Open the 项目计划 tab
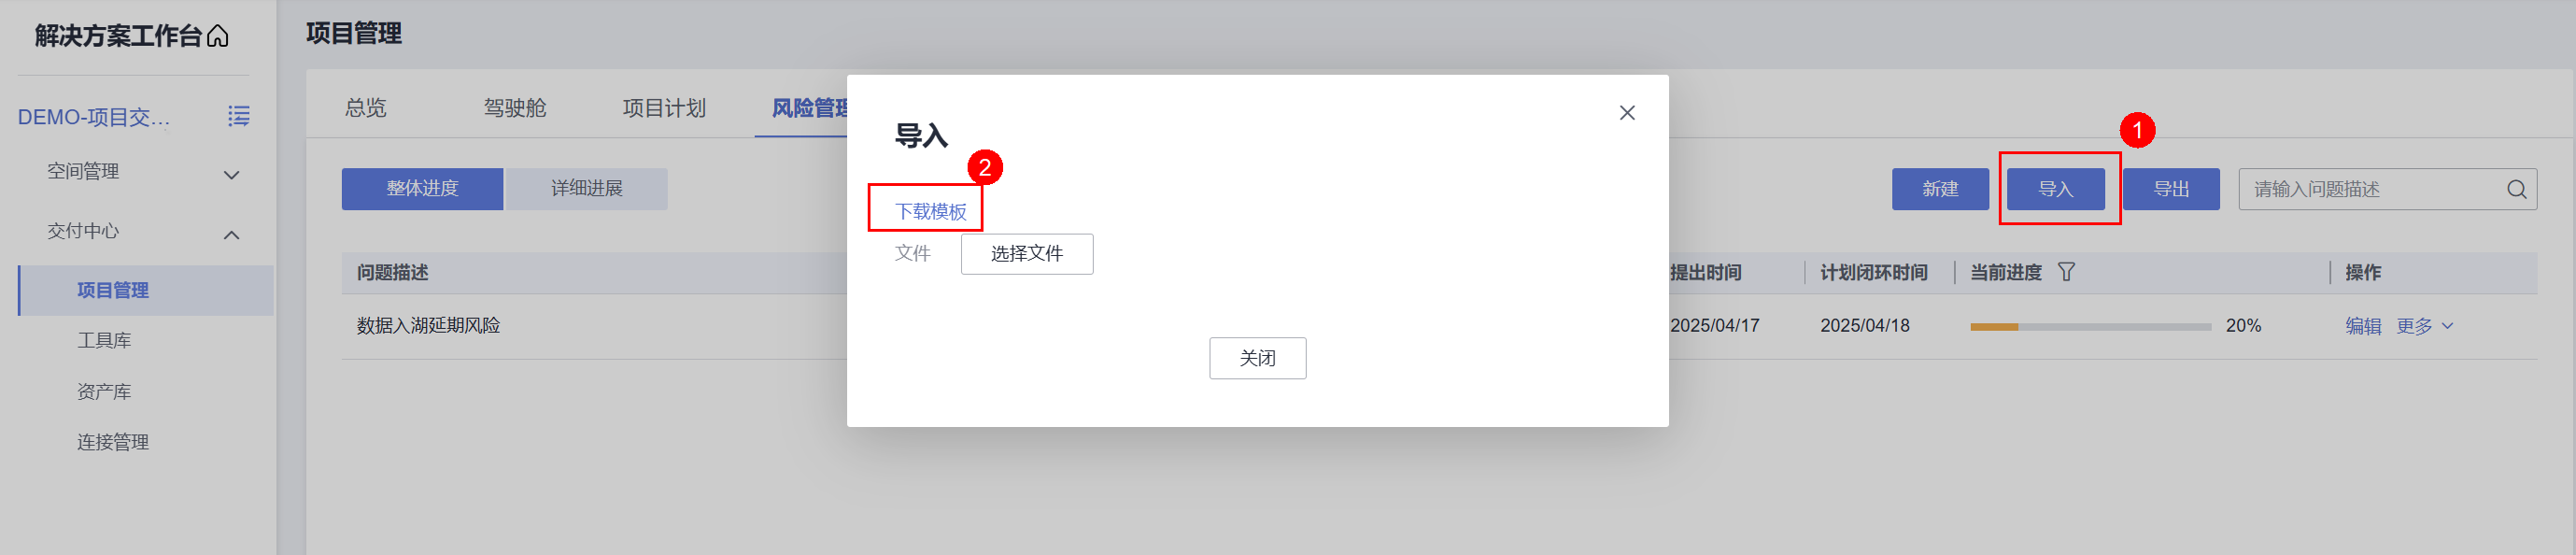Viewport: 2576px width, 555px height. click(x=664, y=108)
